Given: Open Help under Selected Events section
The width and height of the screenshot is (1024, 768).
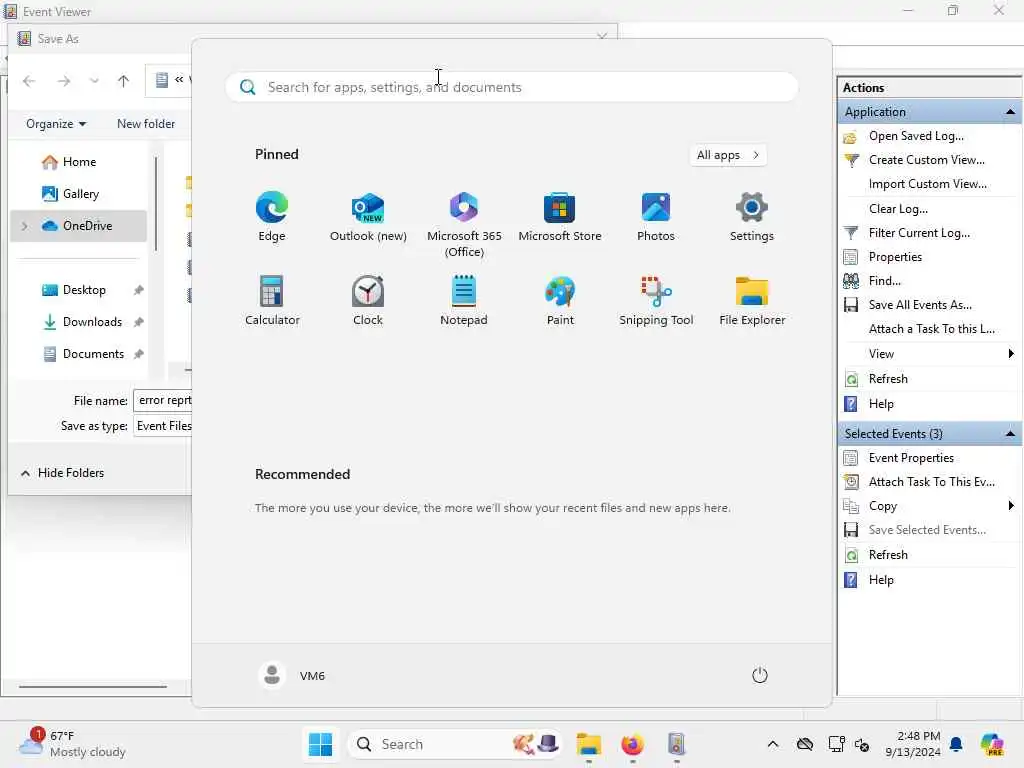Looking at the screenshot, I should point(880,580).
